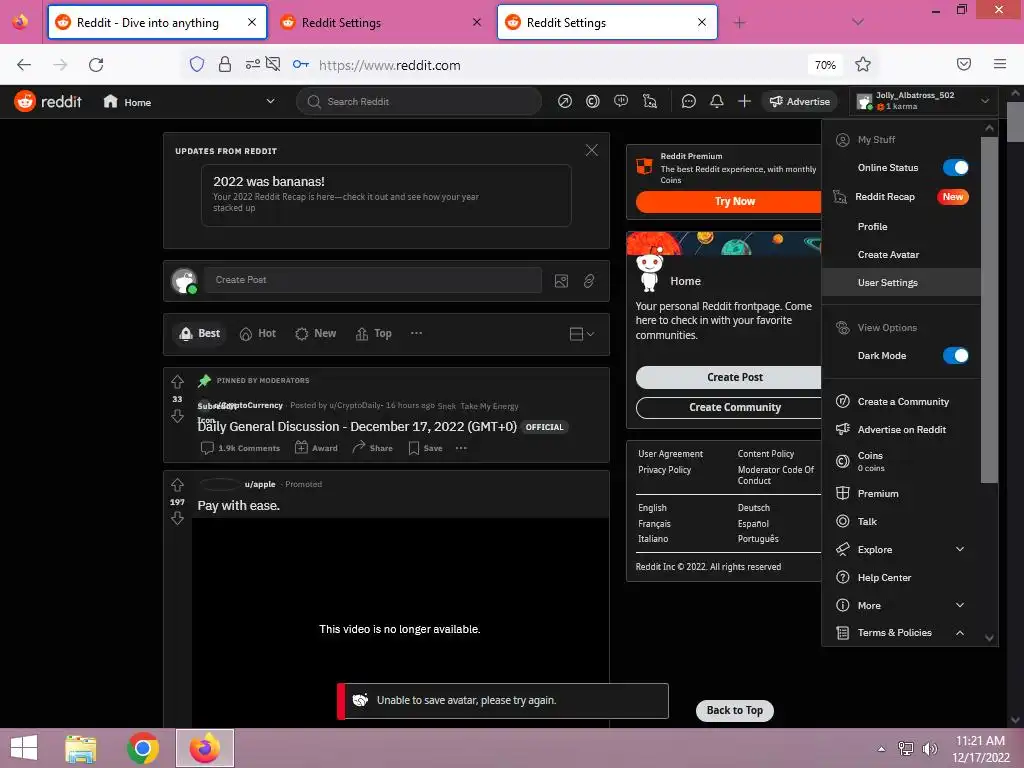1024x768 pixels.
Task: Click the Search Reddit field
Action: [419, 101]
